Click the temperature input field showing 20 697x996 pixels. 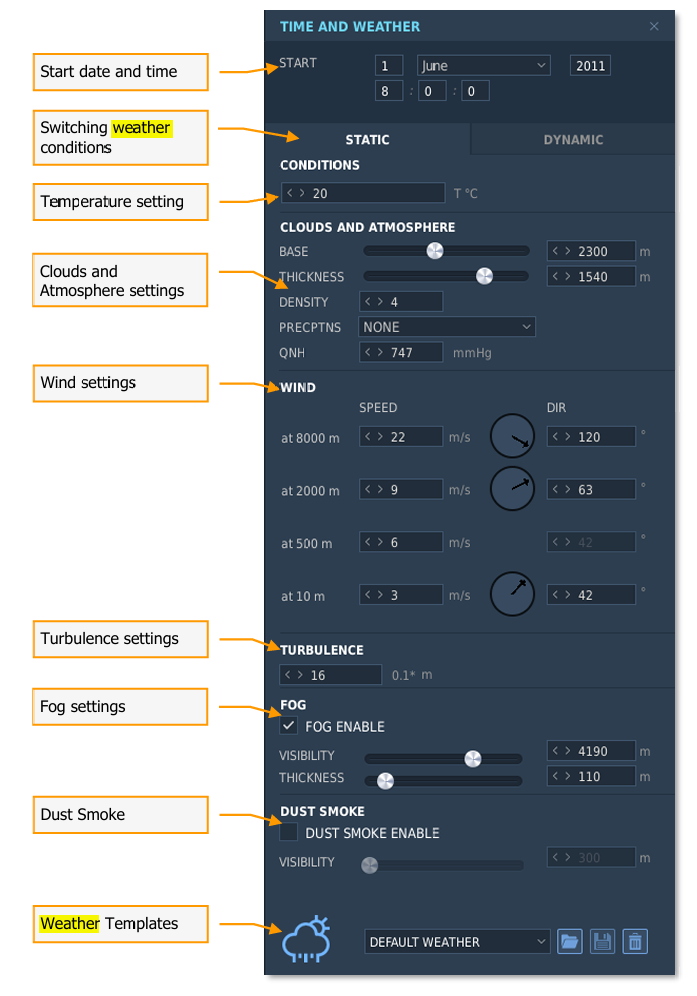tap(363, 192)
